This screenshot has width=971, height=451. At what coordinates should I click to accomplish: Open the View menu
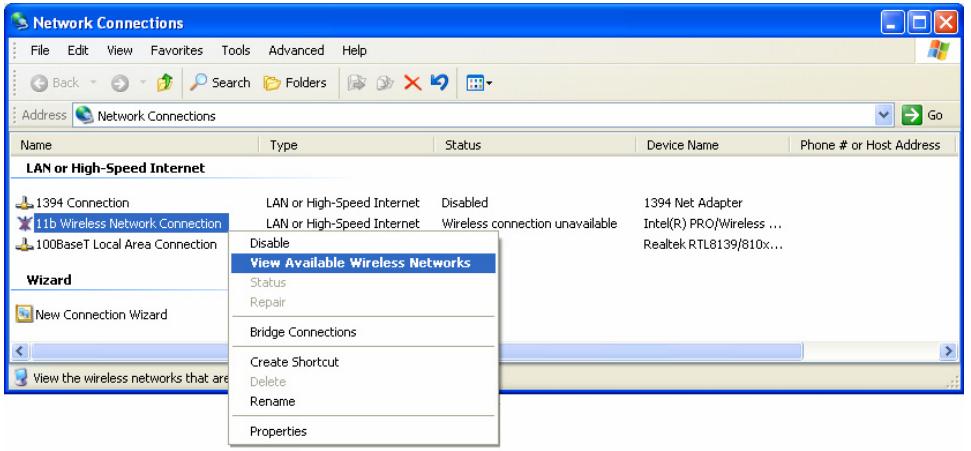click(120, 51)
